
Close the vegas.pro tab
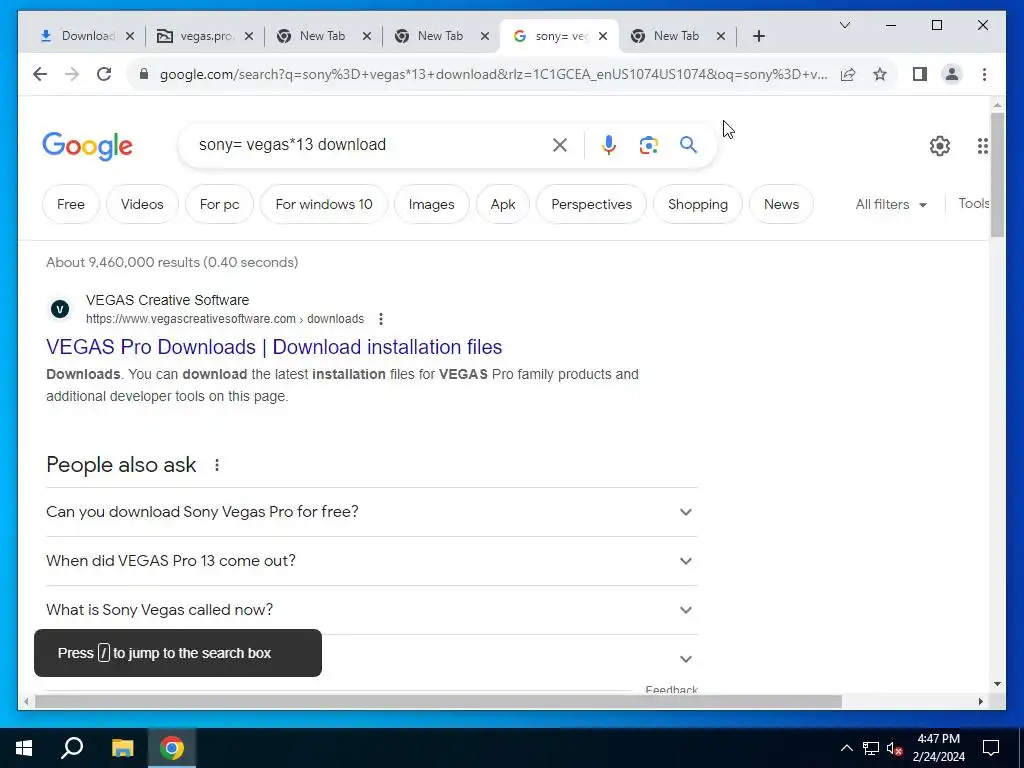click(249, 36)
